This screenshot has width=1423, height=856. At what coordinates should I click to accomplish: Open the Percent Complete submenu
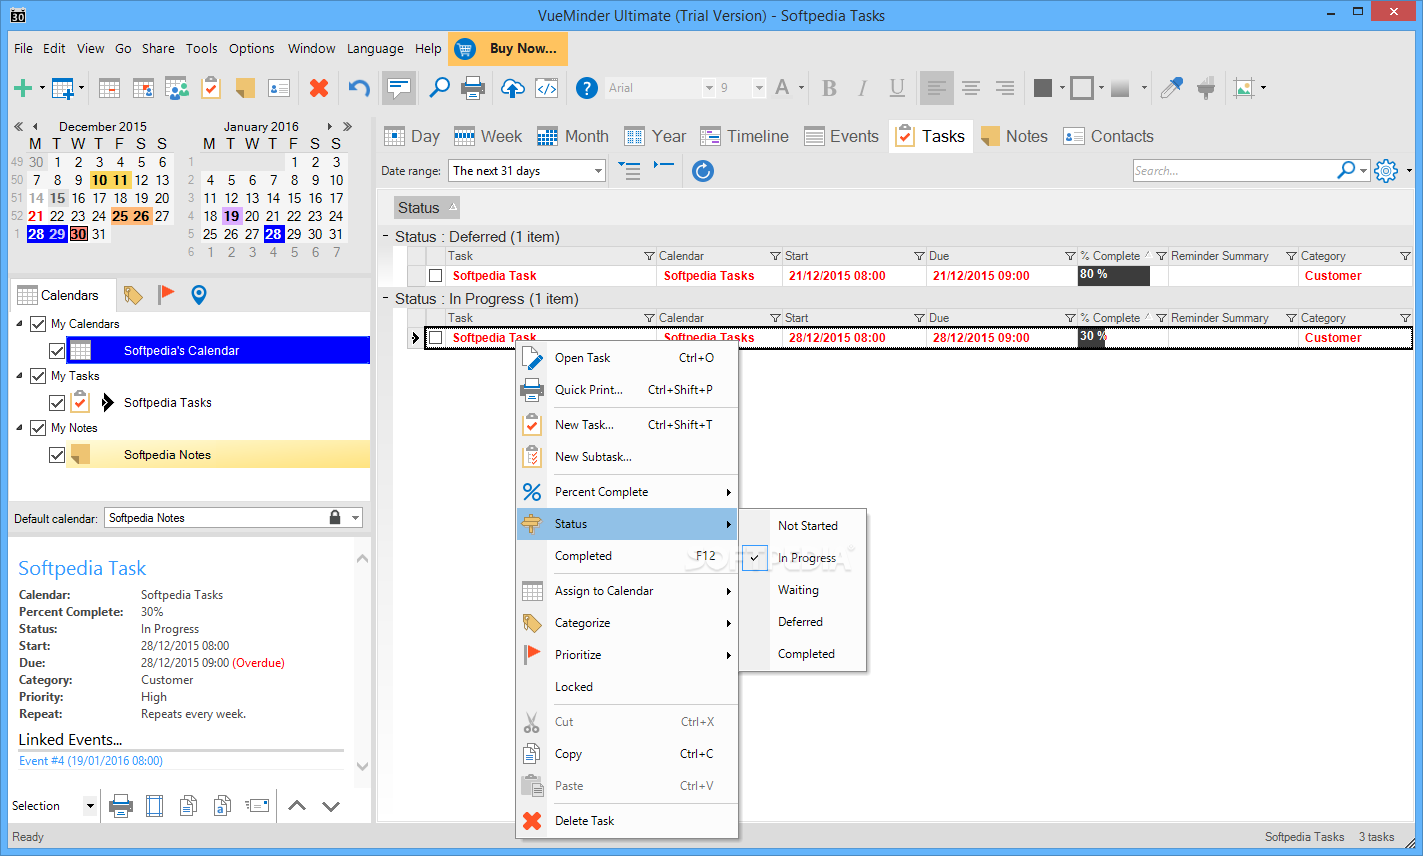pos(628,492)
